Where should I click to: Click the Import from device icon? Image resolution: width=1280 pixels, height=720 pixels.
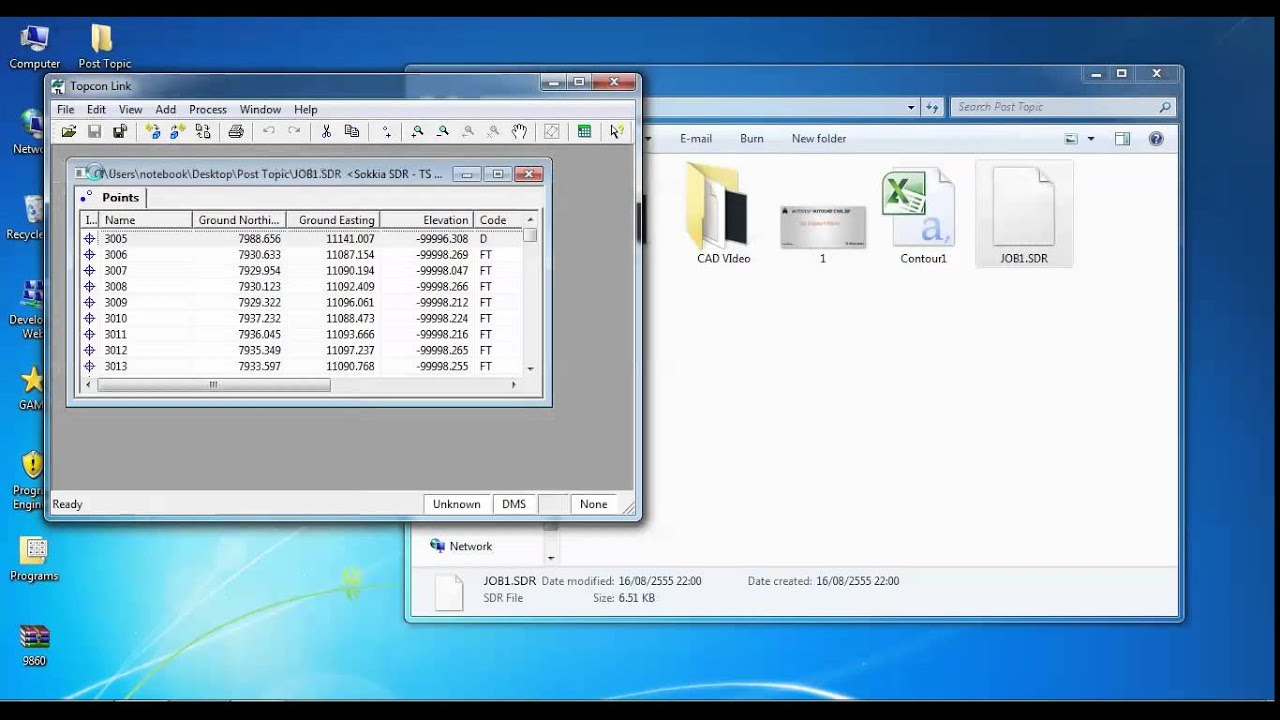pyautogui.click(x=153, y=131)
